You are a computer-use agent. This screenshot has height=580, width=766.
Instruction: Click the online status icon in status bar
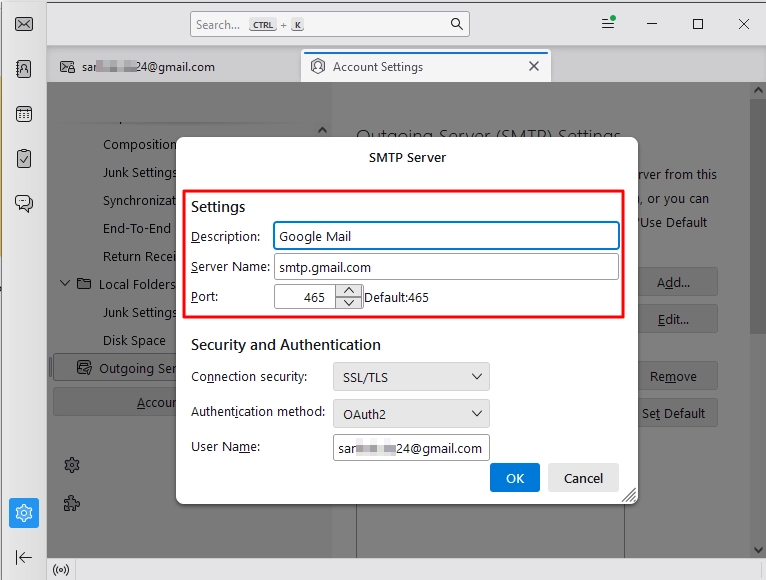[x=61, y=570]
